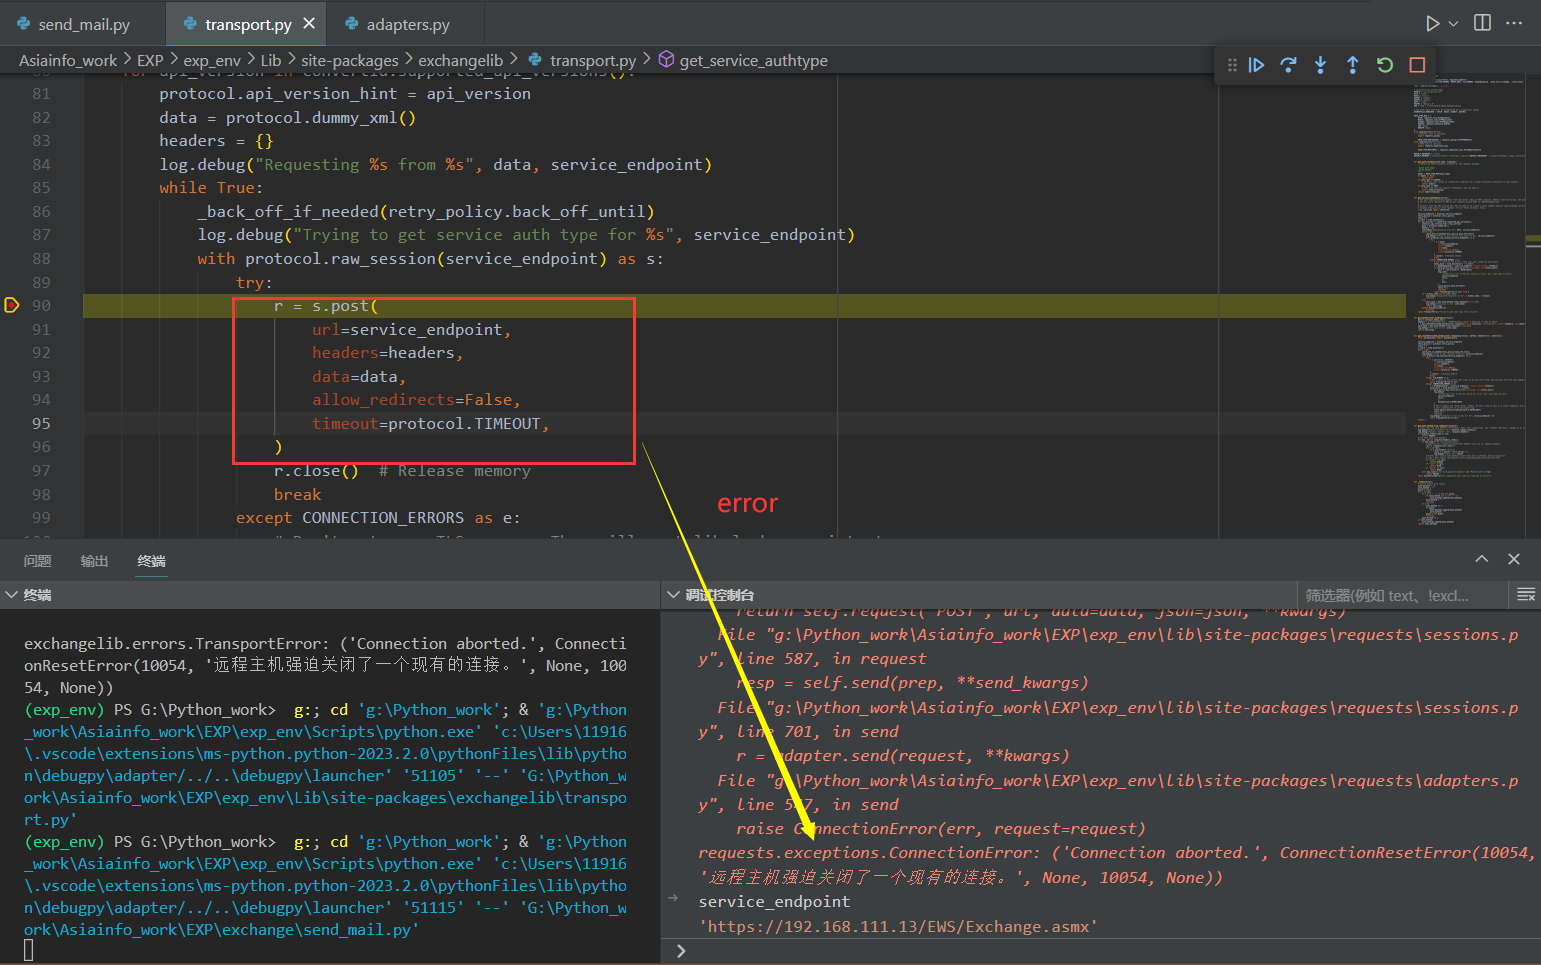
Task: Continue debugging via the play icon
Action: [x=1256, y=65]
